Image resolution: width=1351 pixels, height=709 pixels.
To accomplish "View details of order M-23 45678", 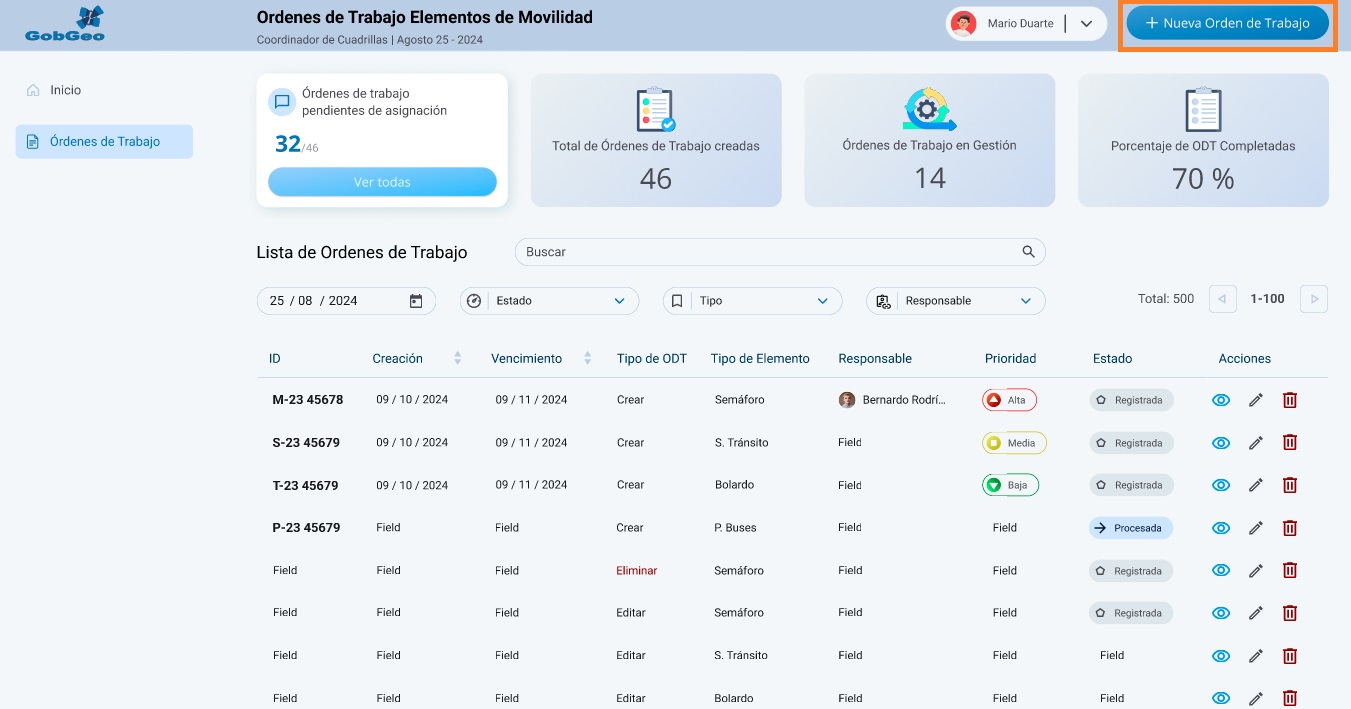I will pos(1220,400).
